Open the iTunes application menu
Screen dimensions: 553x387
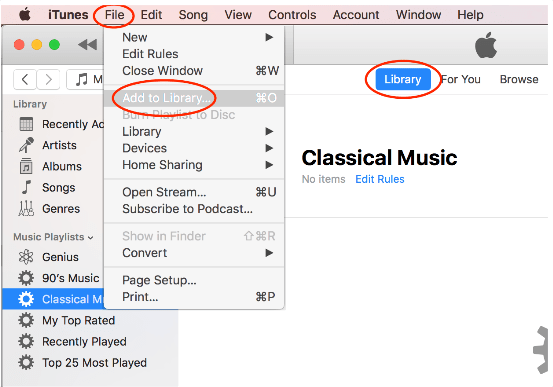click(68, 15)
